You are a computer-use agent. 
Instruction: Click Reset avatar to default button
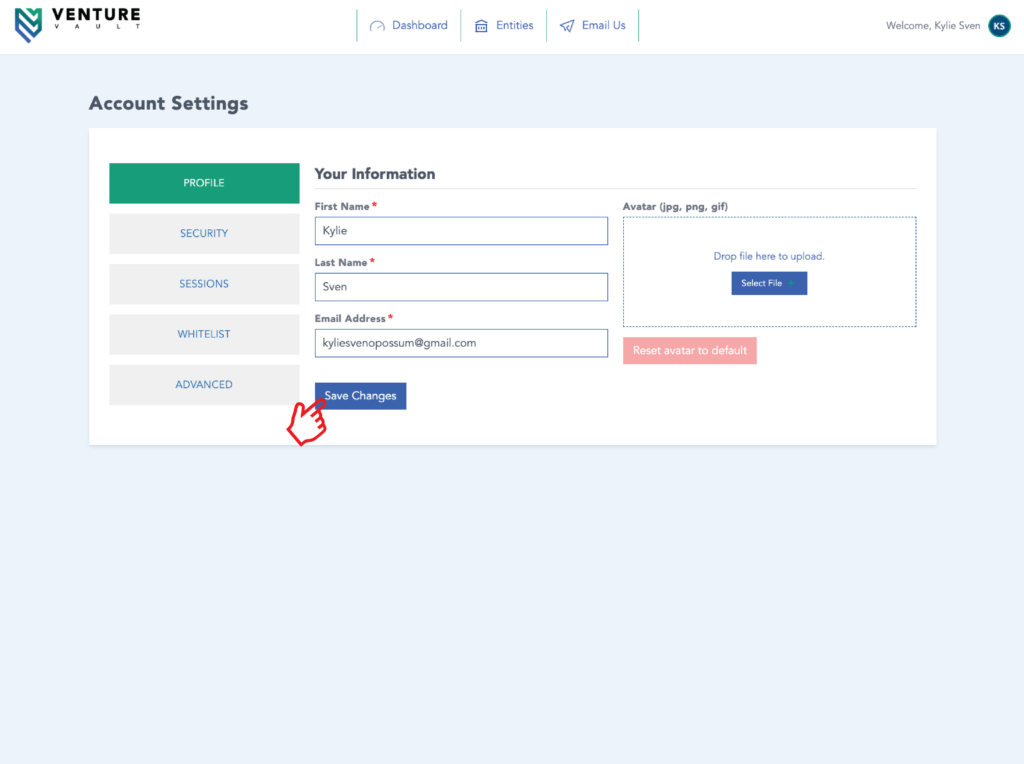[689, 351]
